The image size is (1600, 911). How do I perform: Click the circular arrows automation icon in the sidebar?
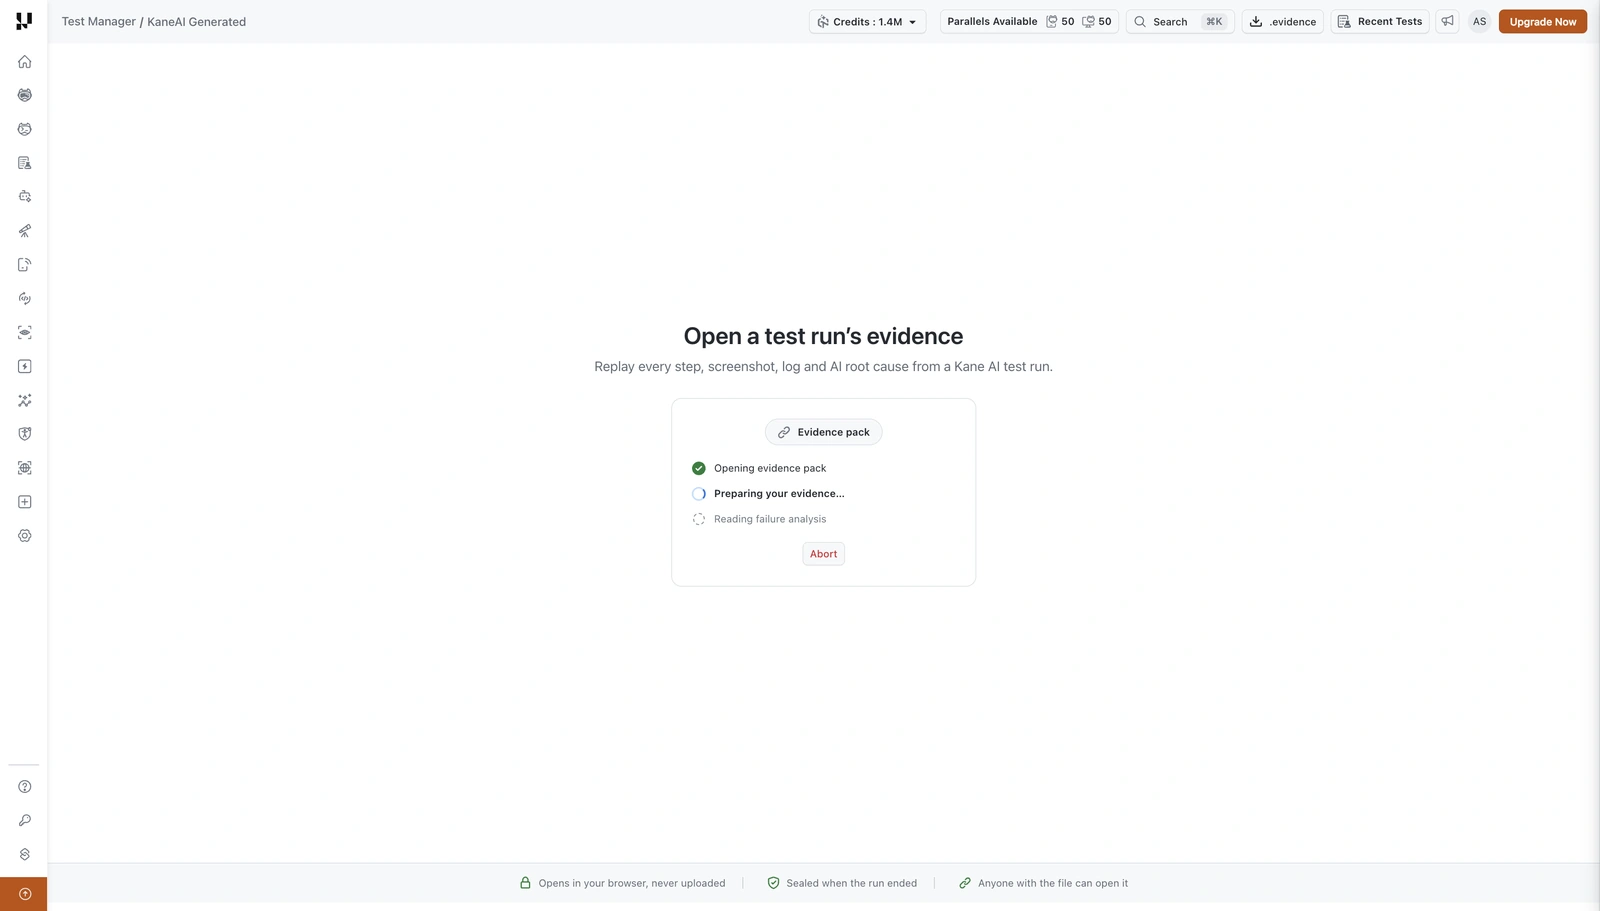click(x=25, y=299)
